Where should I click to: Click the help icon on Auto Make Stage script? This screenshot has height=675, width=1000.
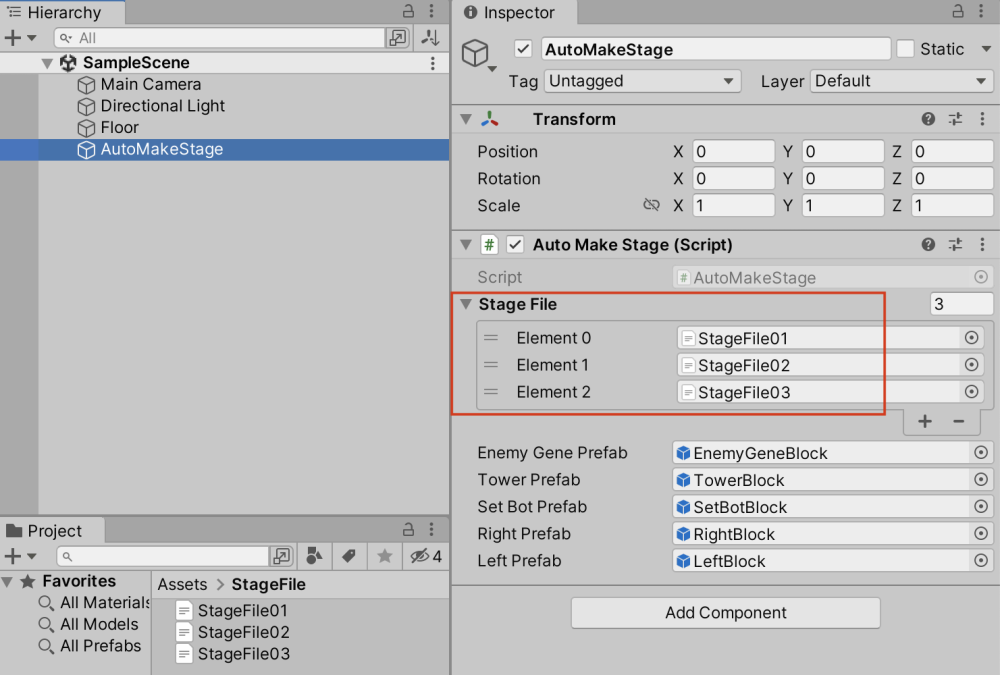point(929,244)
